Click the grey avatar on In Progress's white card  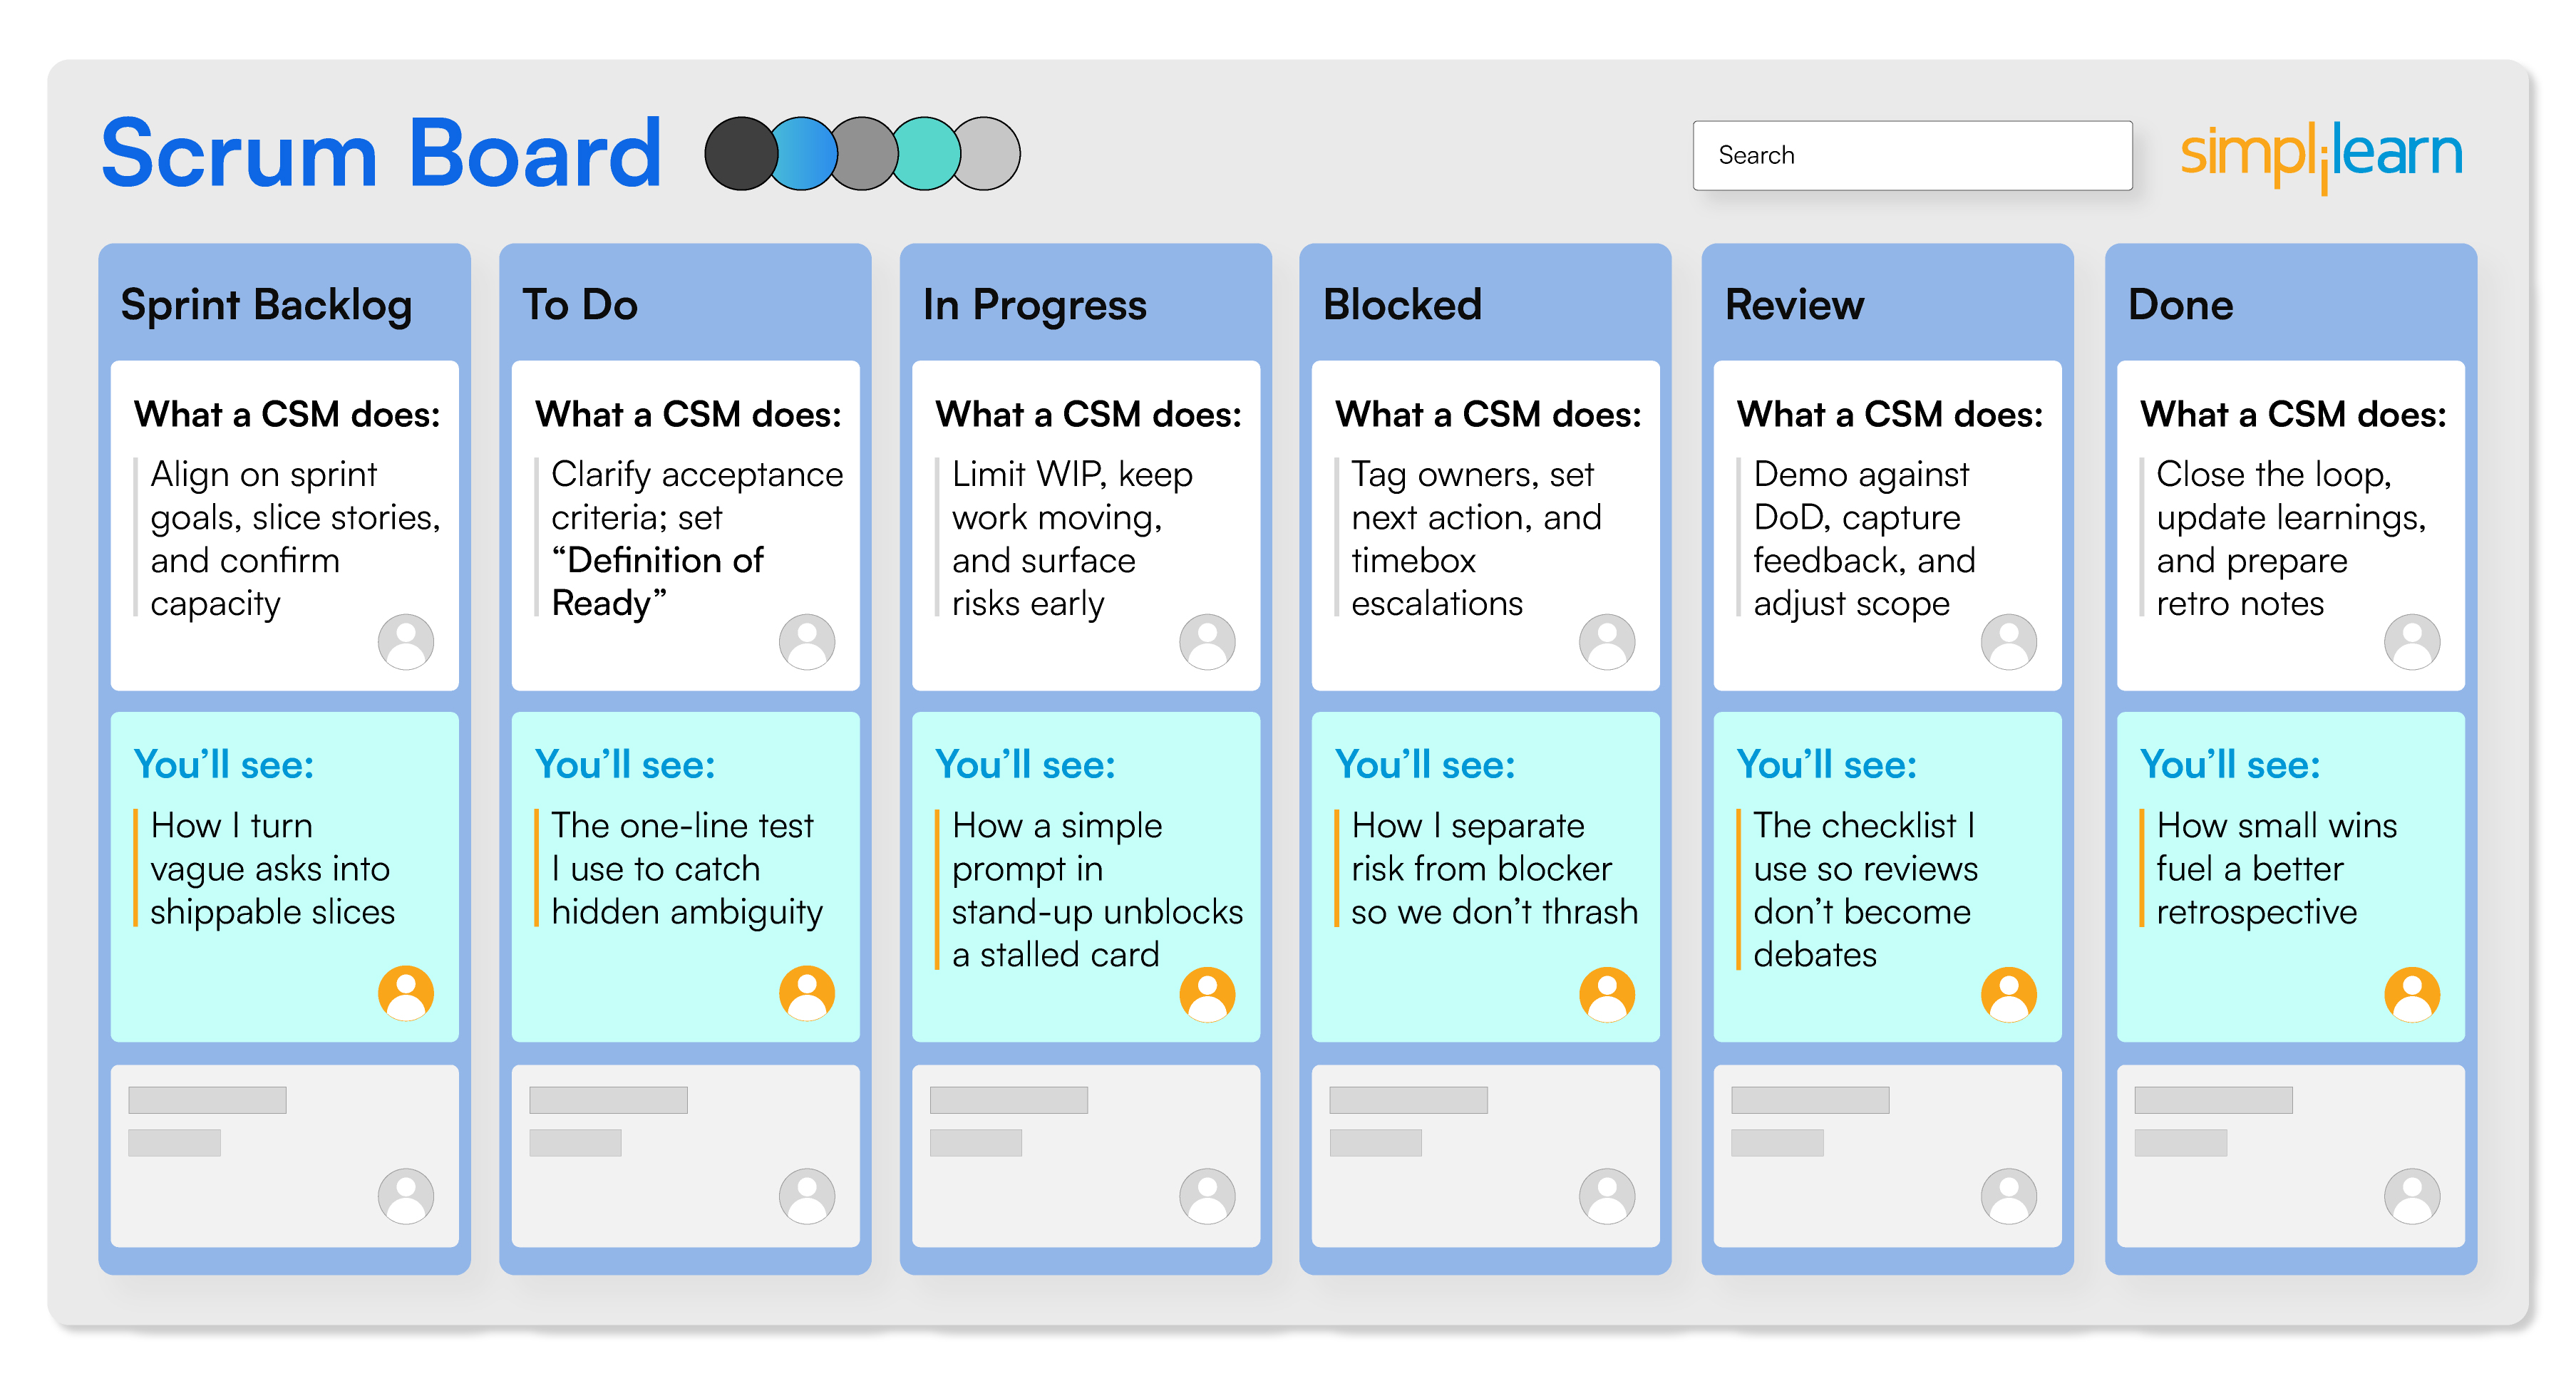coord(1207,641)
